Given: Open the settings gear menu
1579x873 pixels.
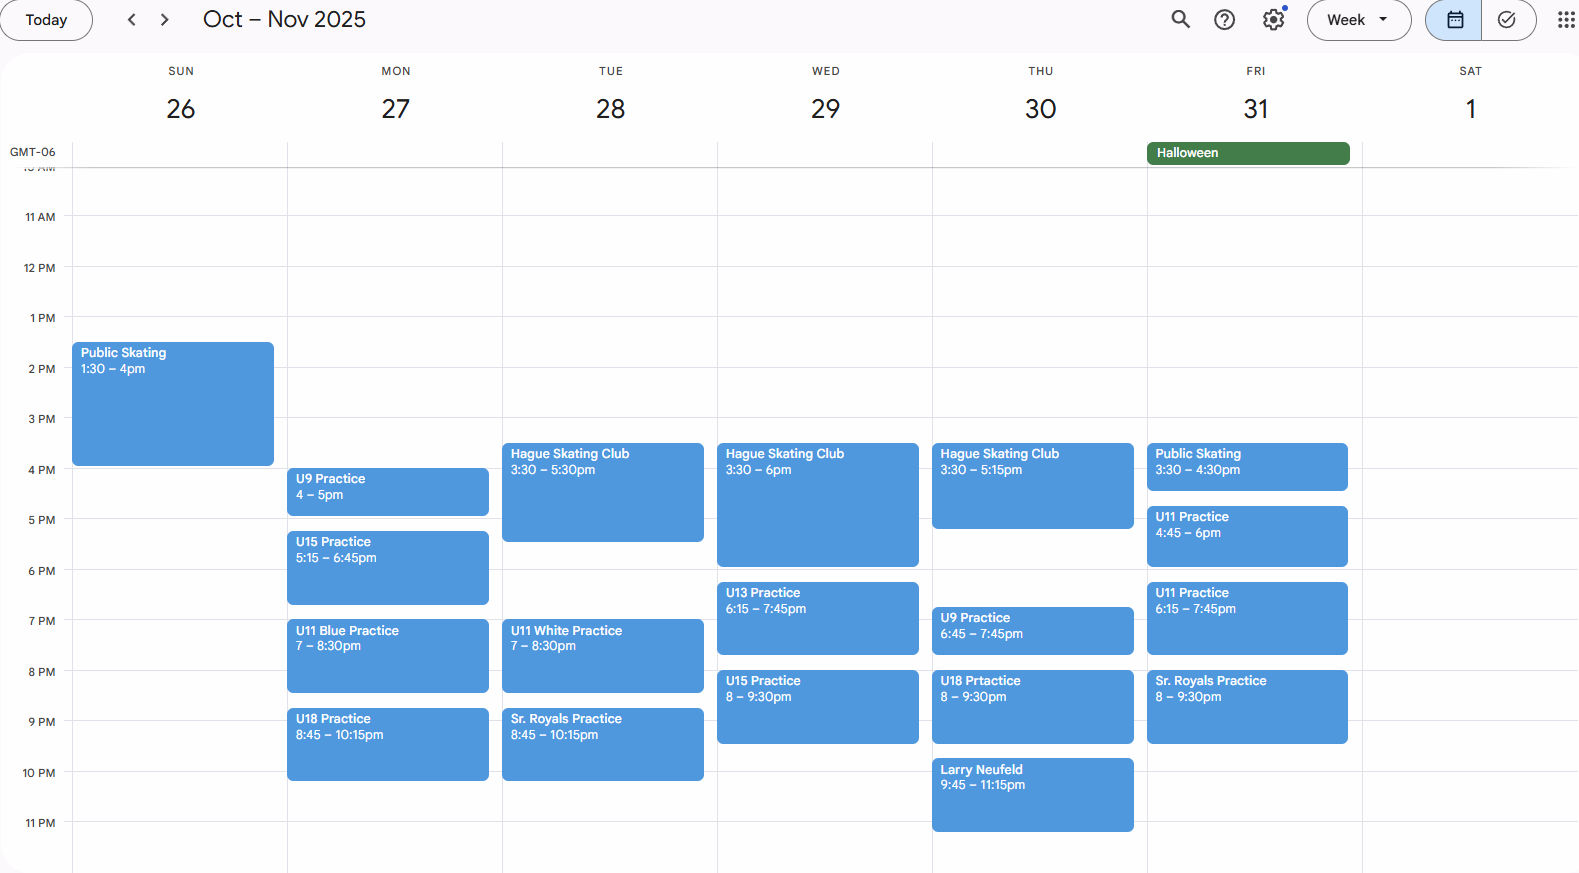Looking at the screenshot, I should [x=1273, y=20].
